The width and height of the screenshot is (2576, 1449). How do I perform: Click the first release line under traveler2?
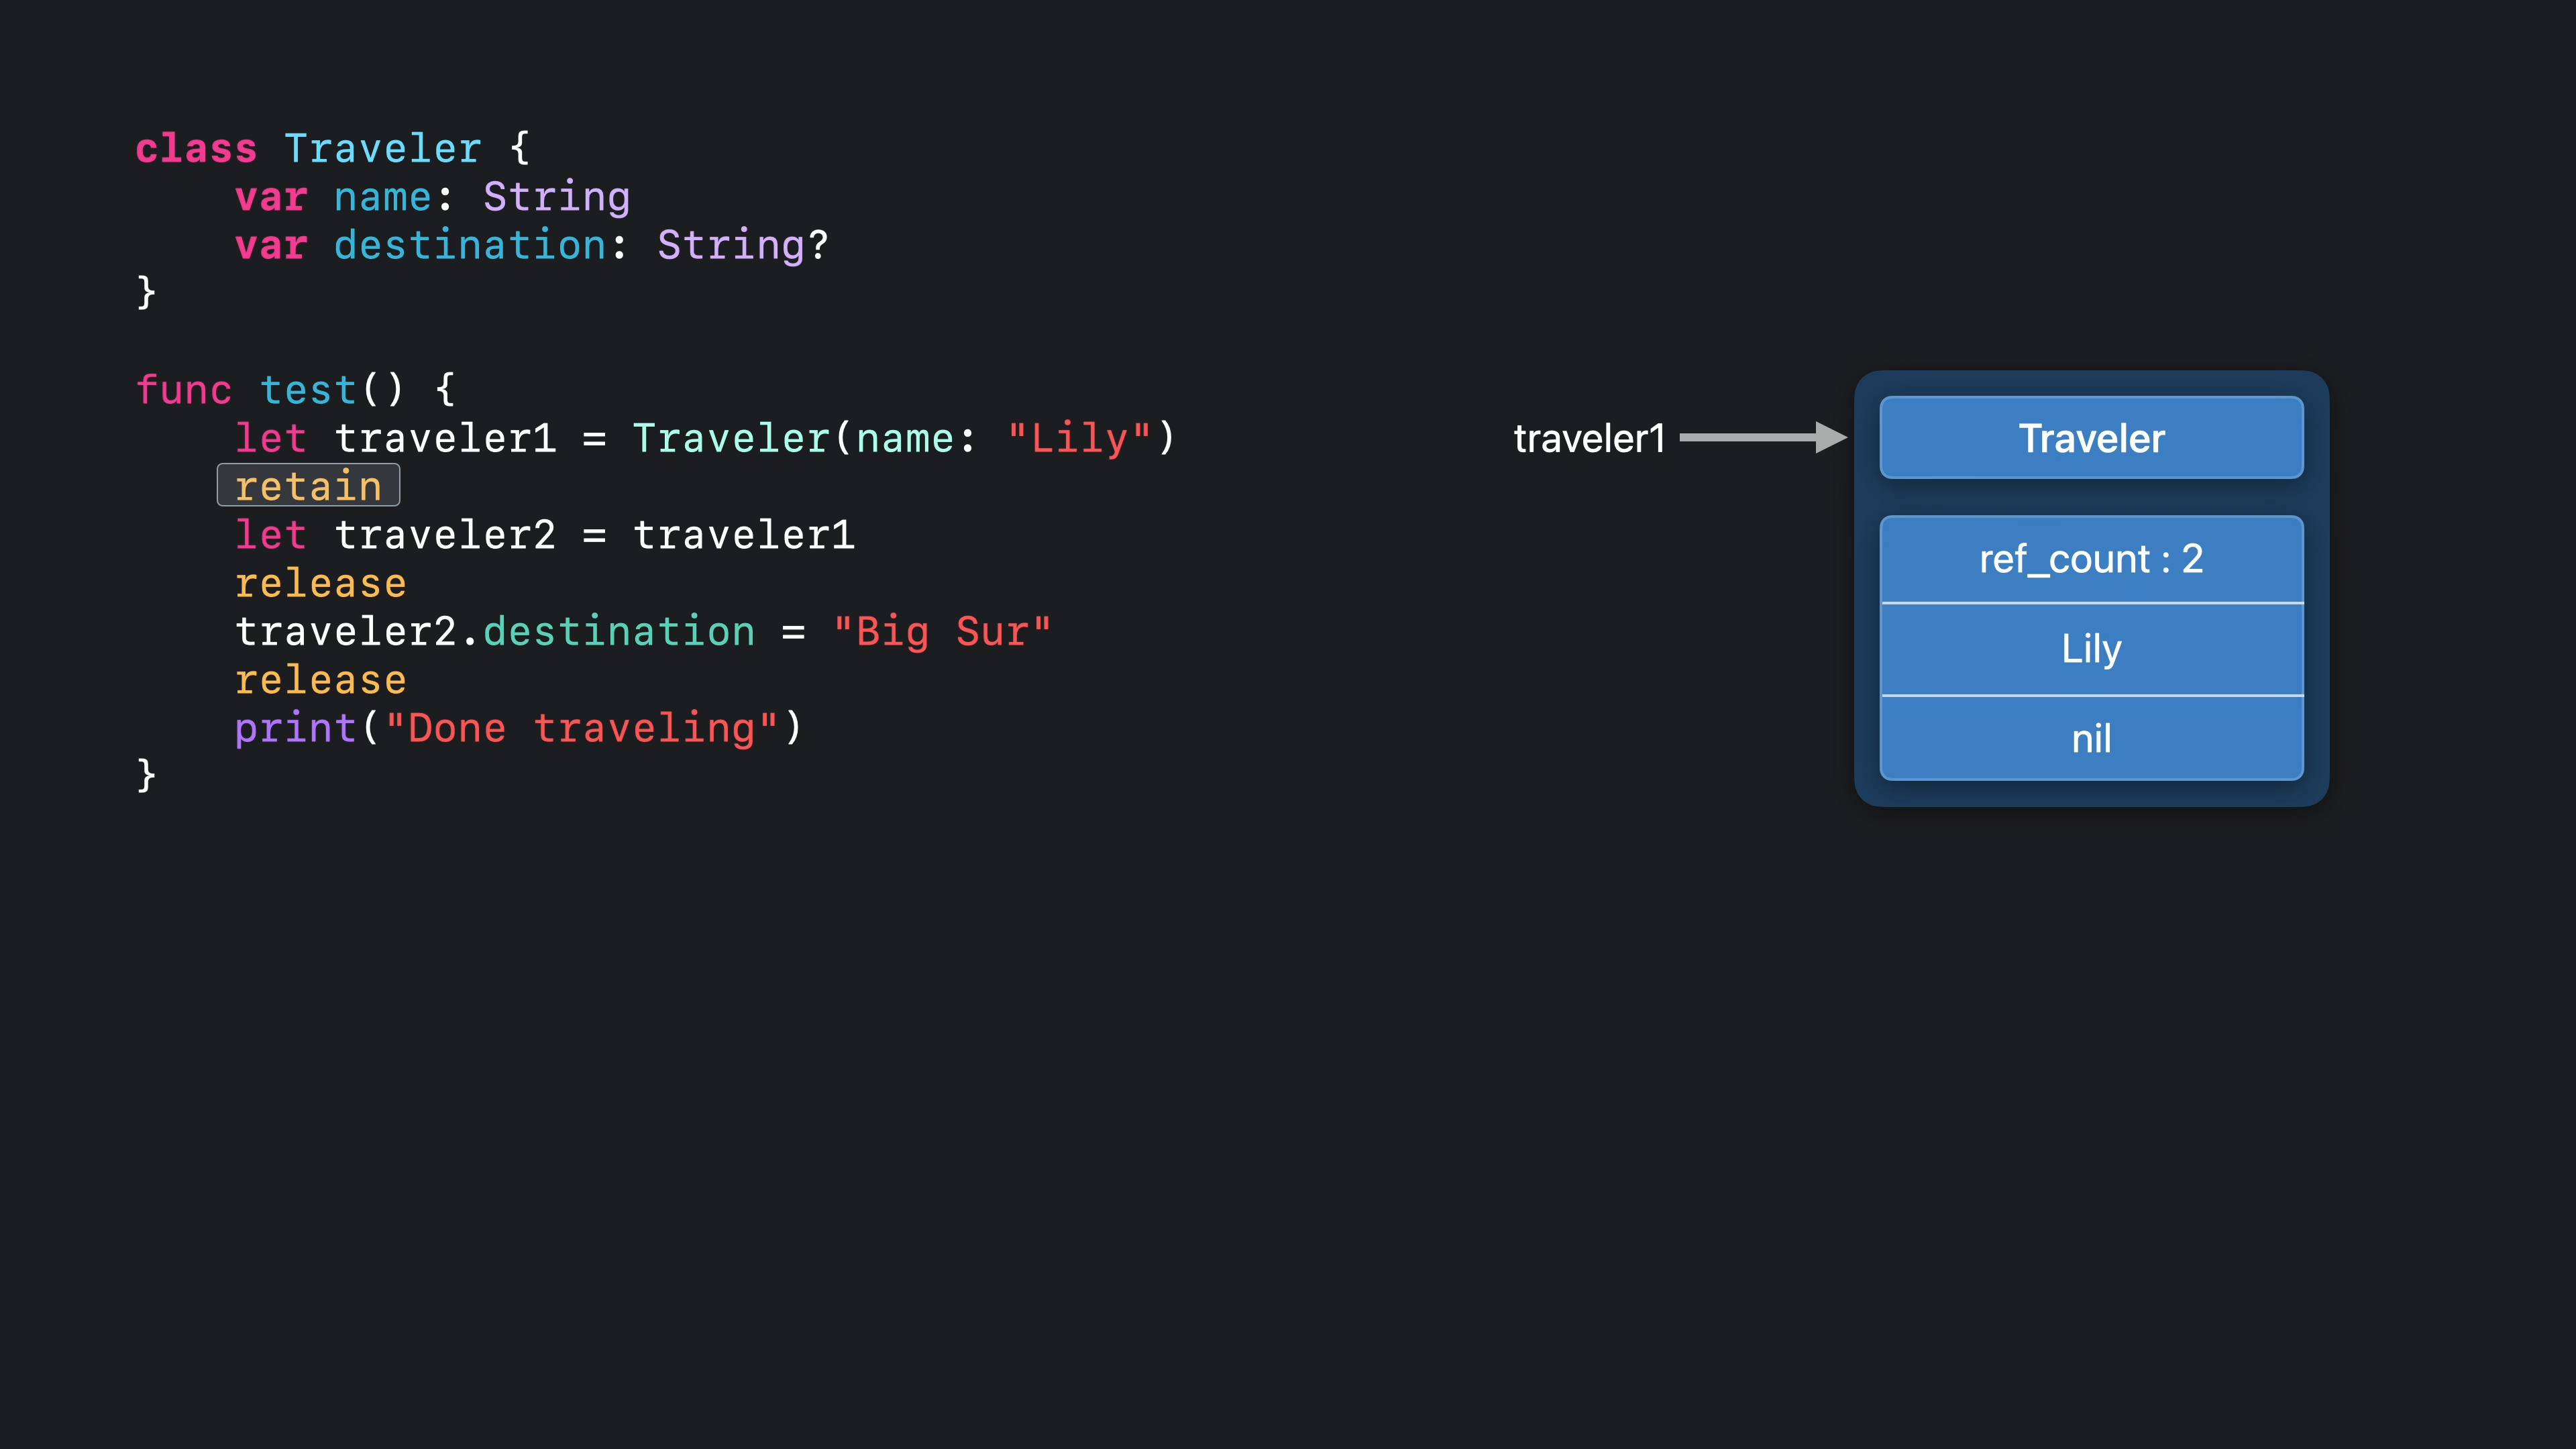pos(320,583)
